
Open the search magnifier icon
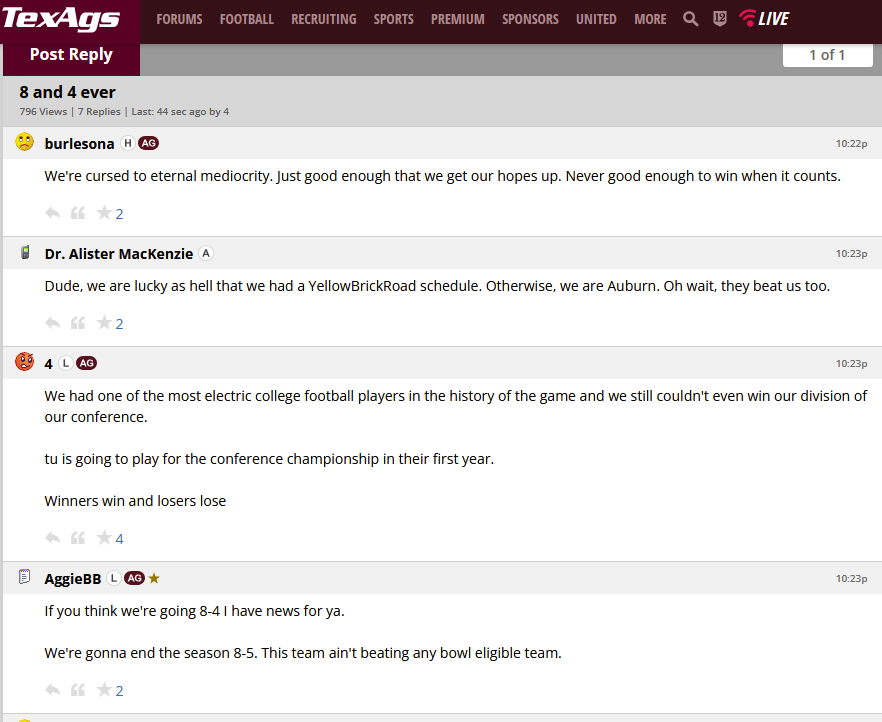coord(691,19)
